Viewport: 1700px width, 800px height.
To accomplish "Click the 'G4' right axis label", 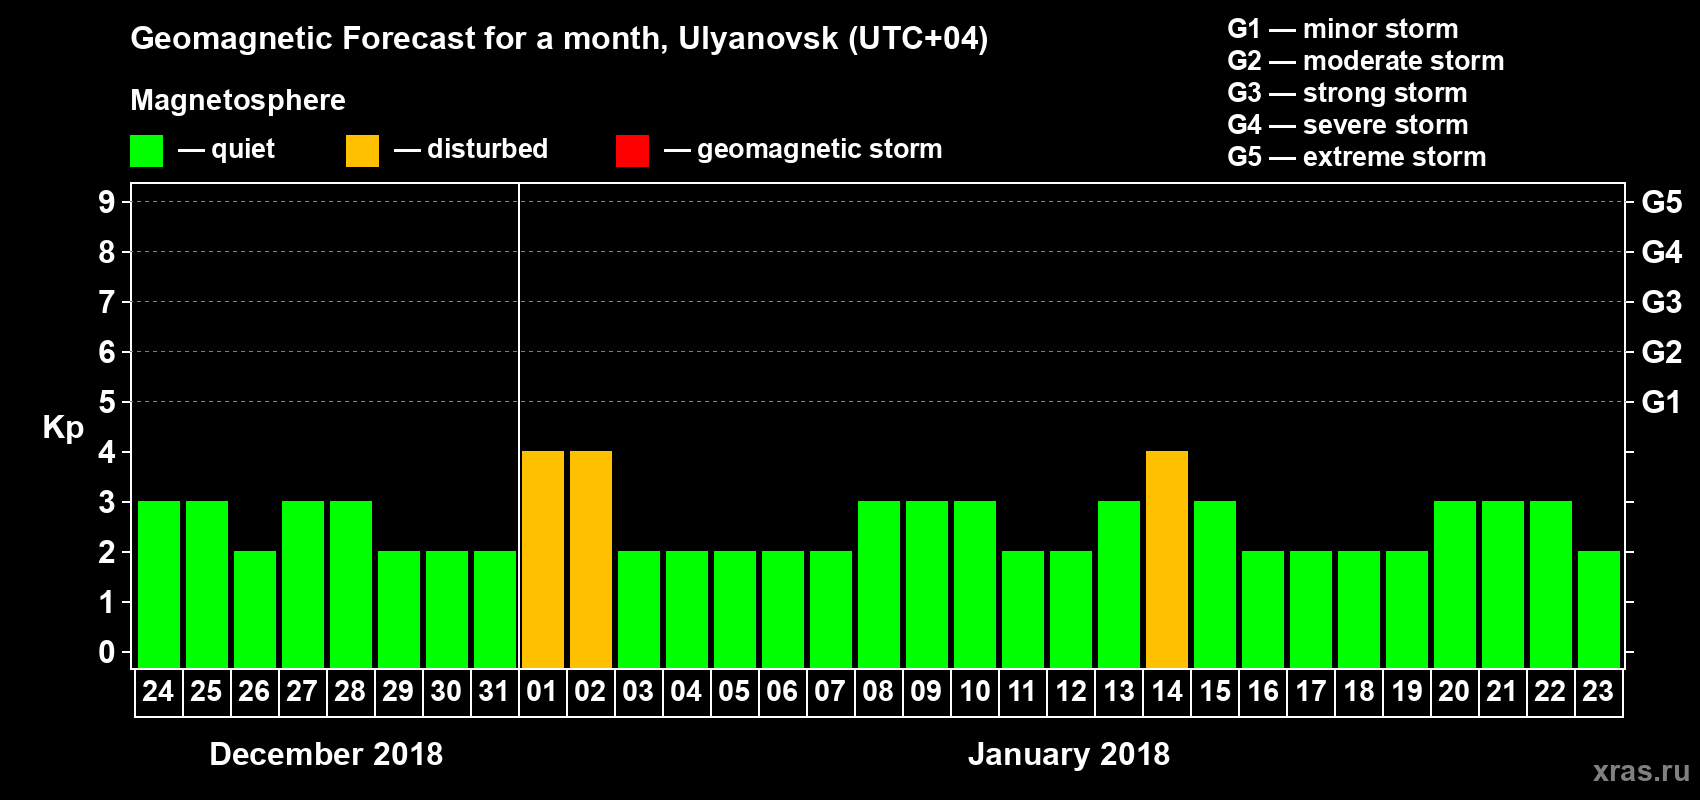I will point(1662,252).
